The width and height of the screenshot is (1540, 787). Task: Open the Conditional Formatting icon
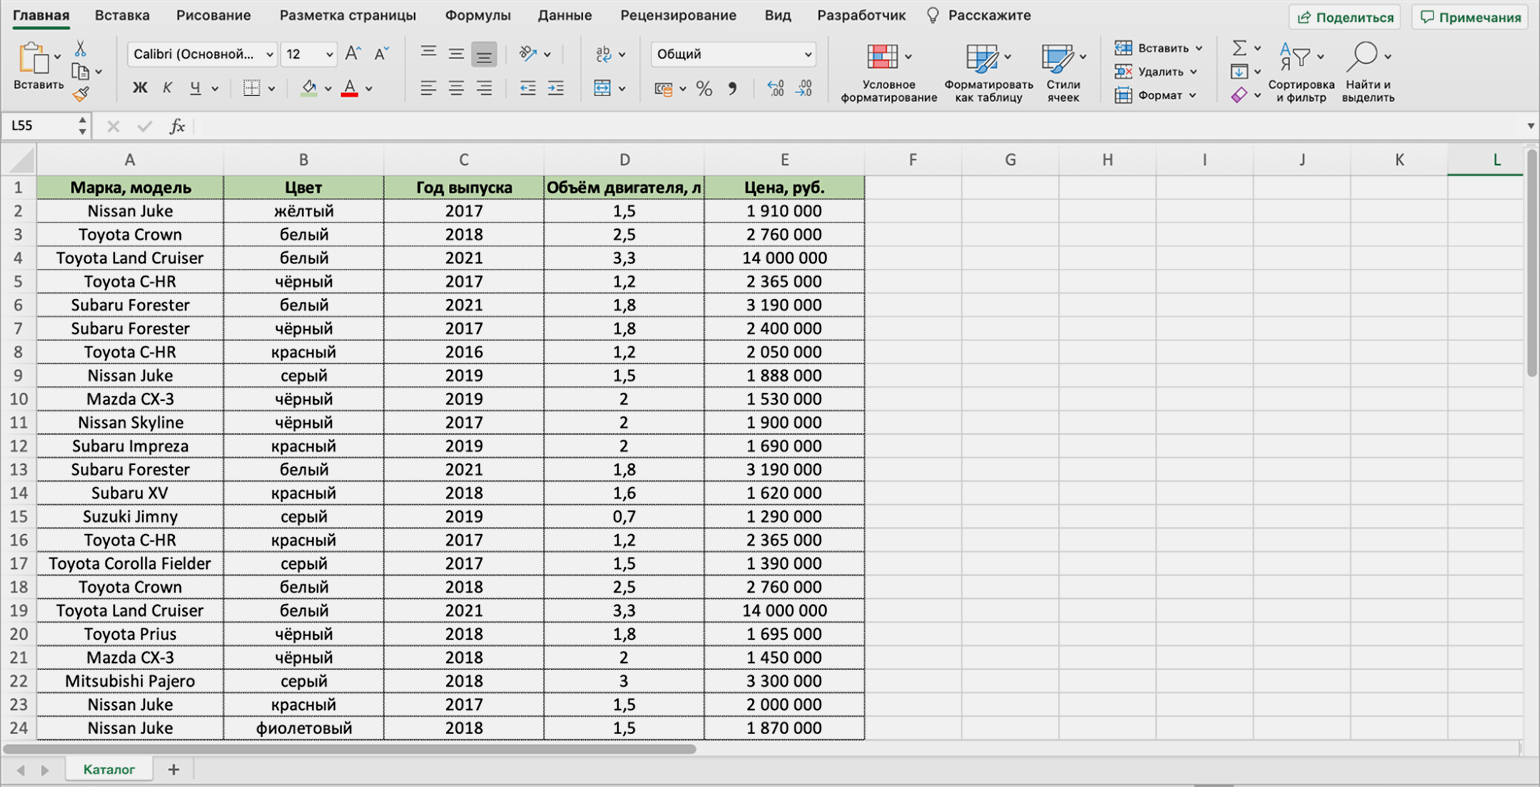(x=883, y=57)
